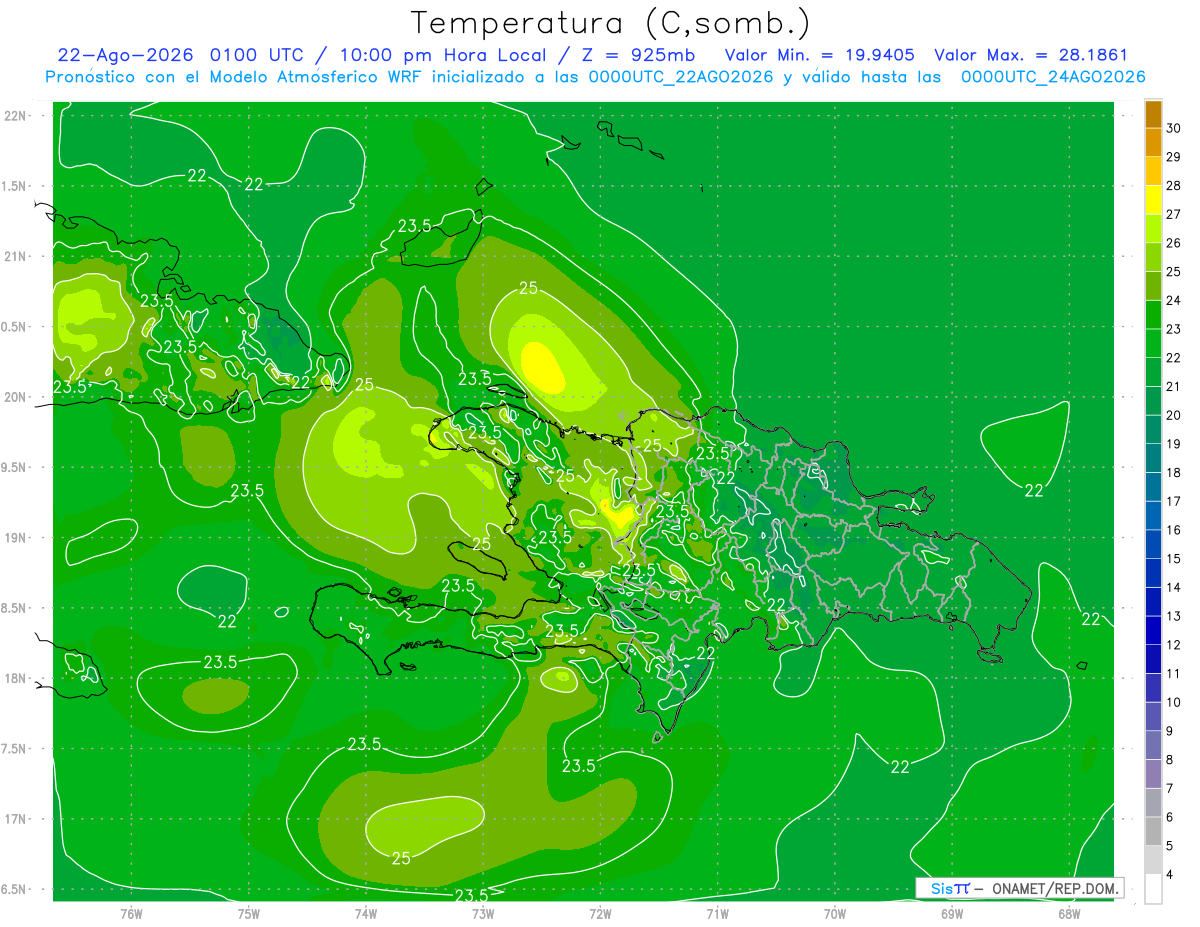Click the '76W' longitude axis label
1200x927 pixels.
click(131, 913)
